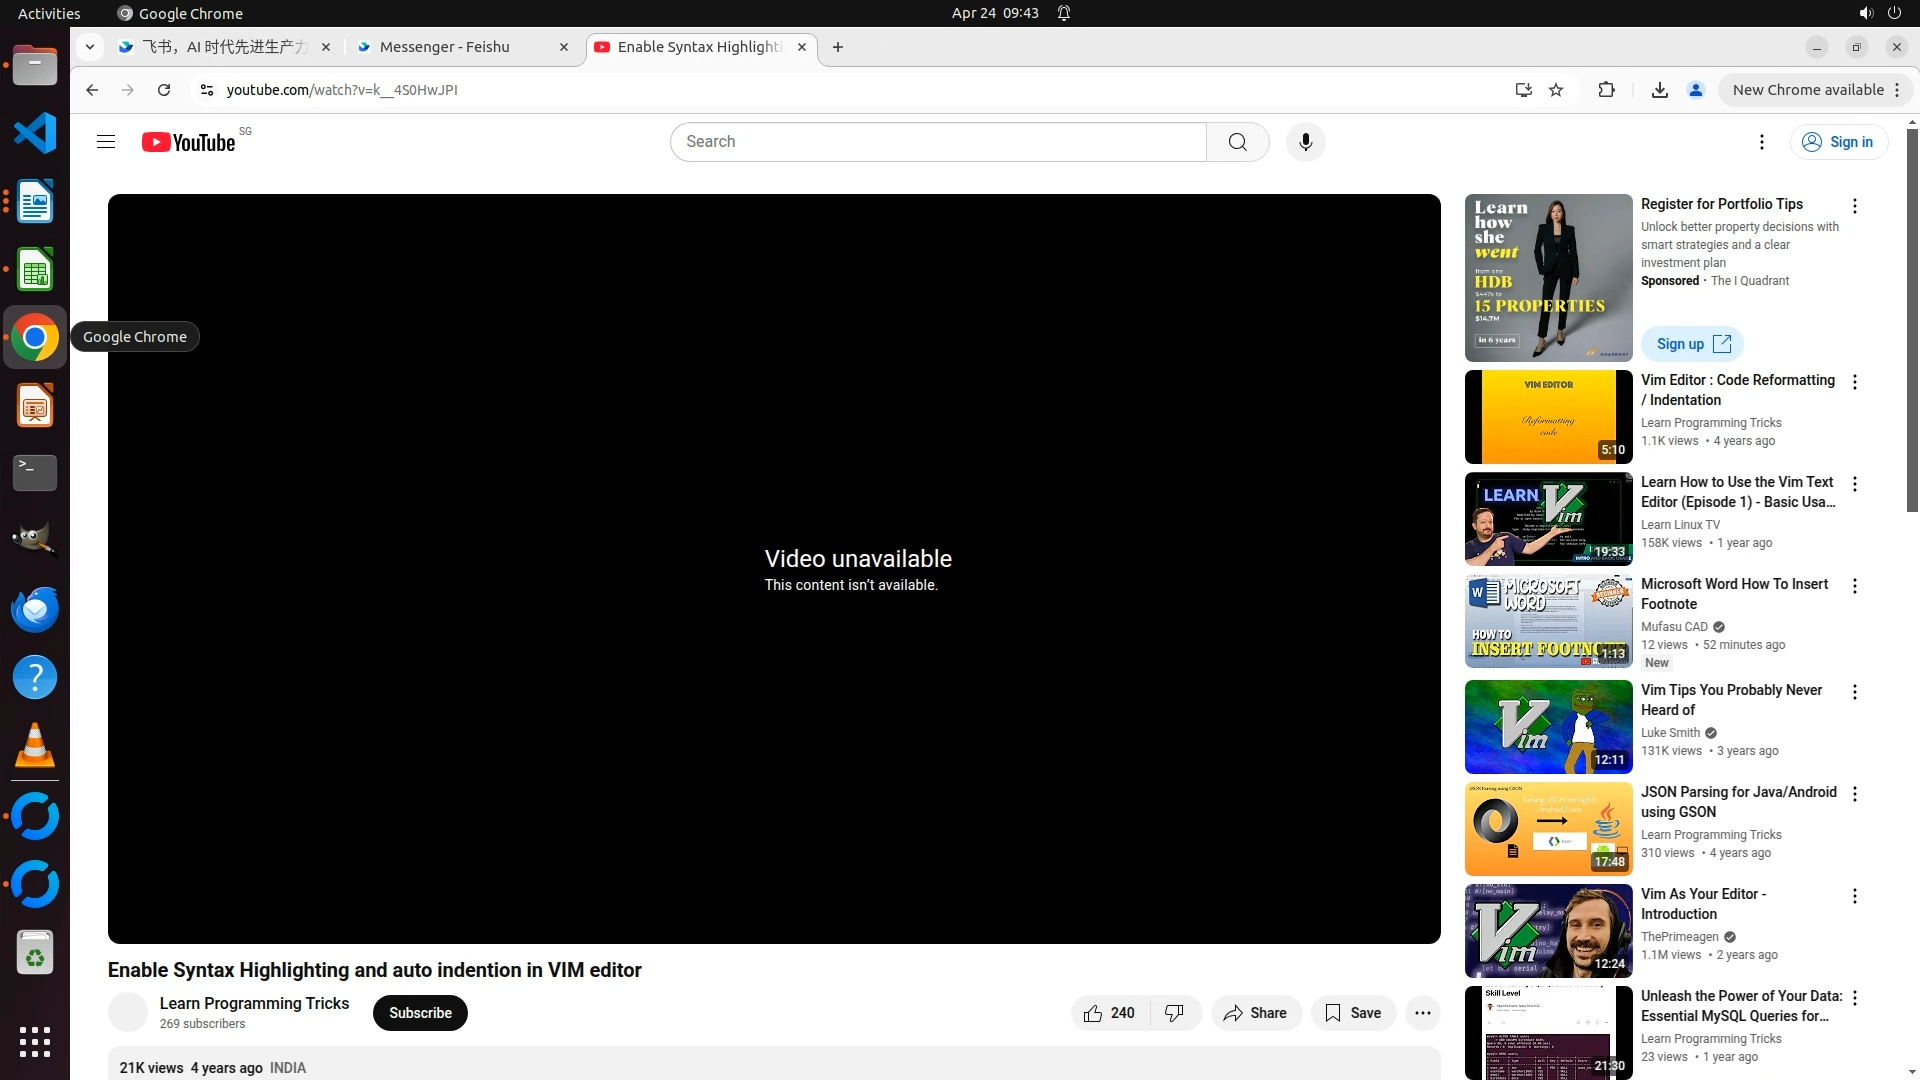
Task: Click the search magnifier button
Action: 1237,142
